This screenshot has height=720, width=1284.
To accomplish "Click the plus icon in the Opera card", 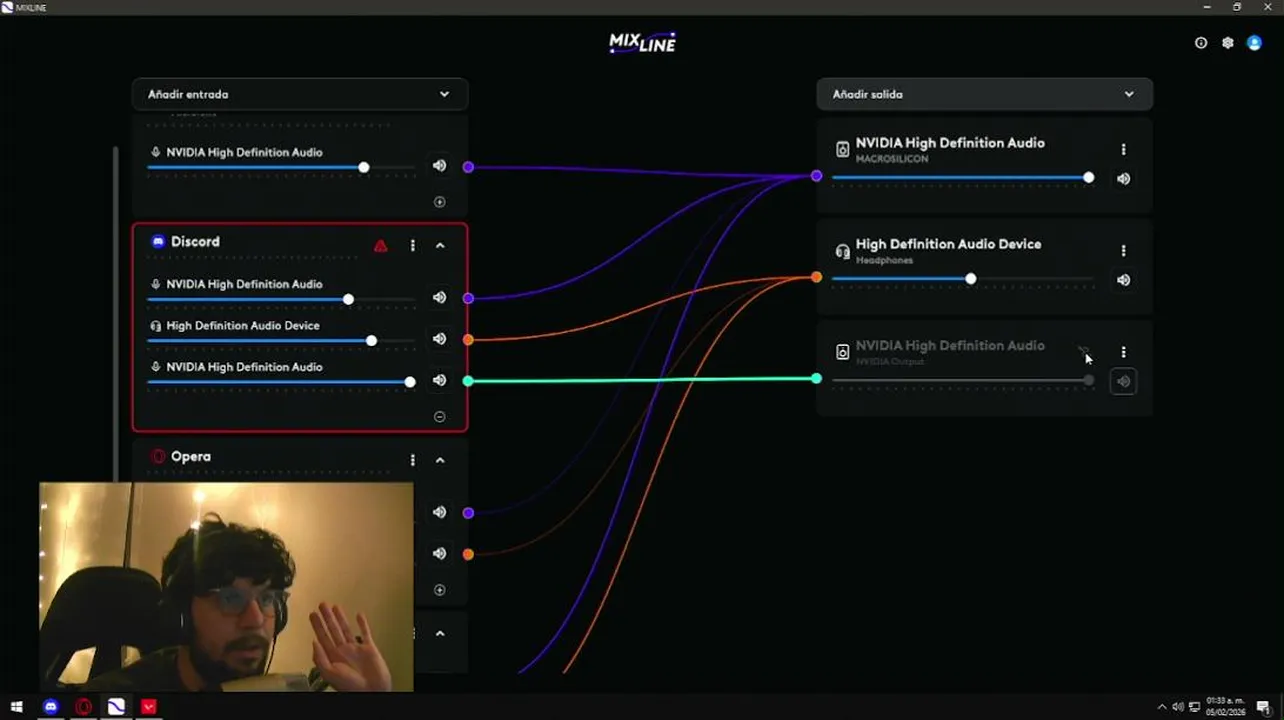I will click(x=439, y=590).
